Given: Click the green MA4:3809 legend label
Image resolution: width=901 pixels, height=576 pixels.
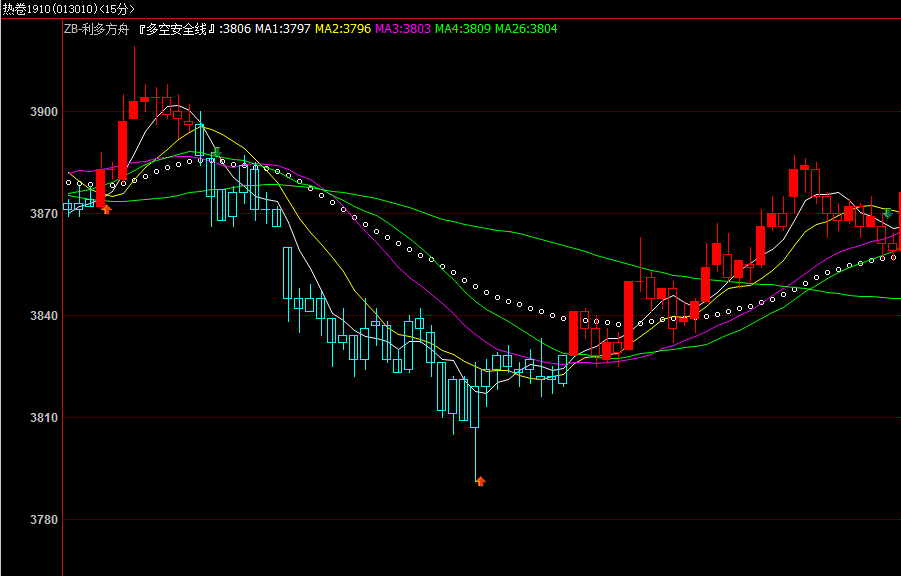Looking at the screenshot, I should pos(463,29).
